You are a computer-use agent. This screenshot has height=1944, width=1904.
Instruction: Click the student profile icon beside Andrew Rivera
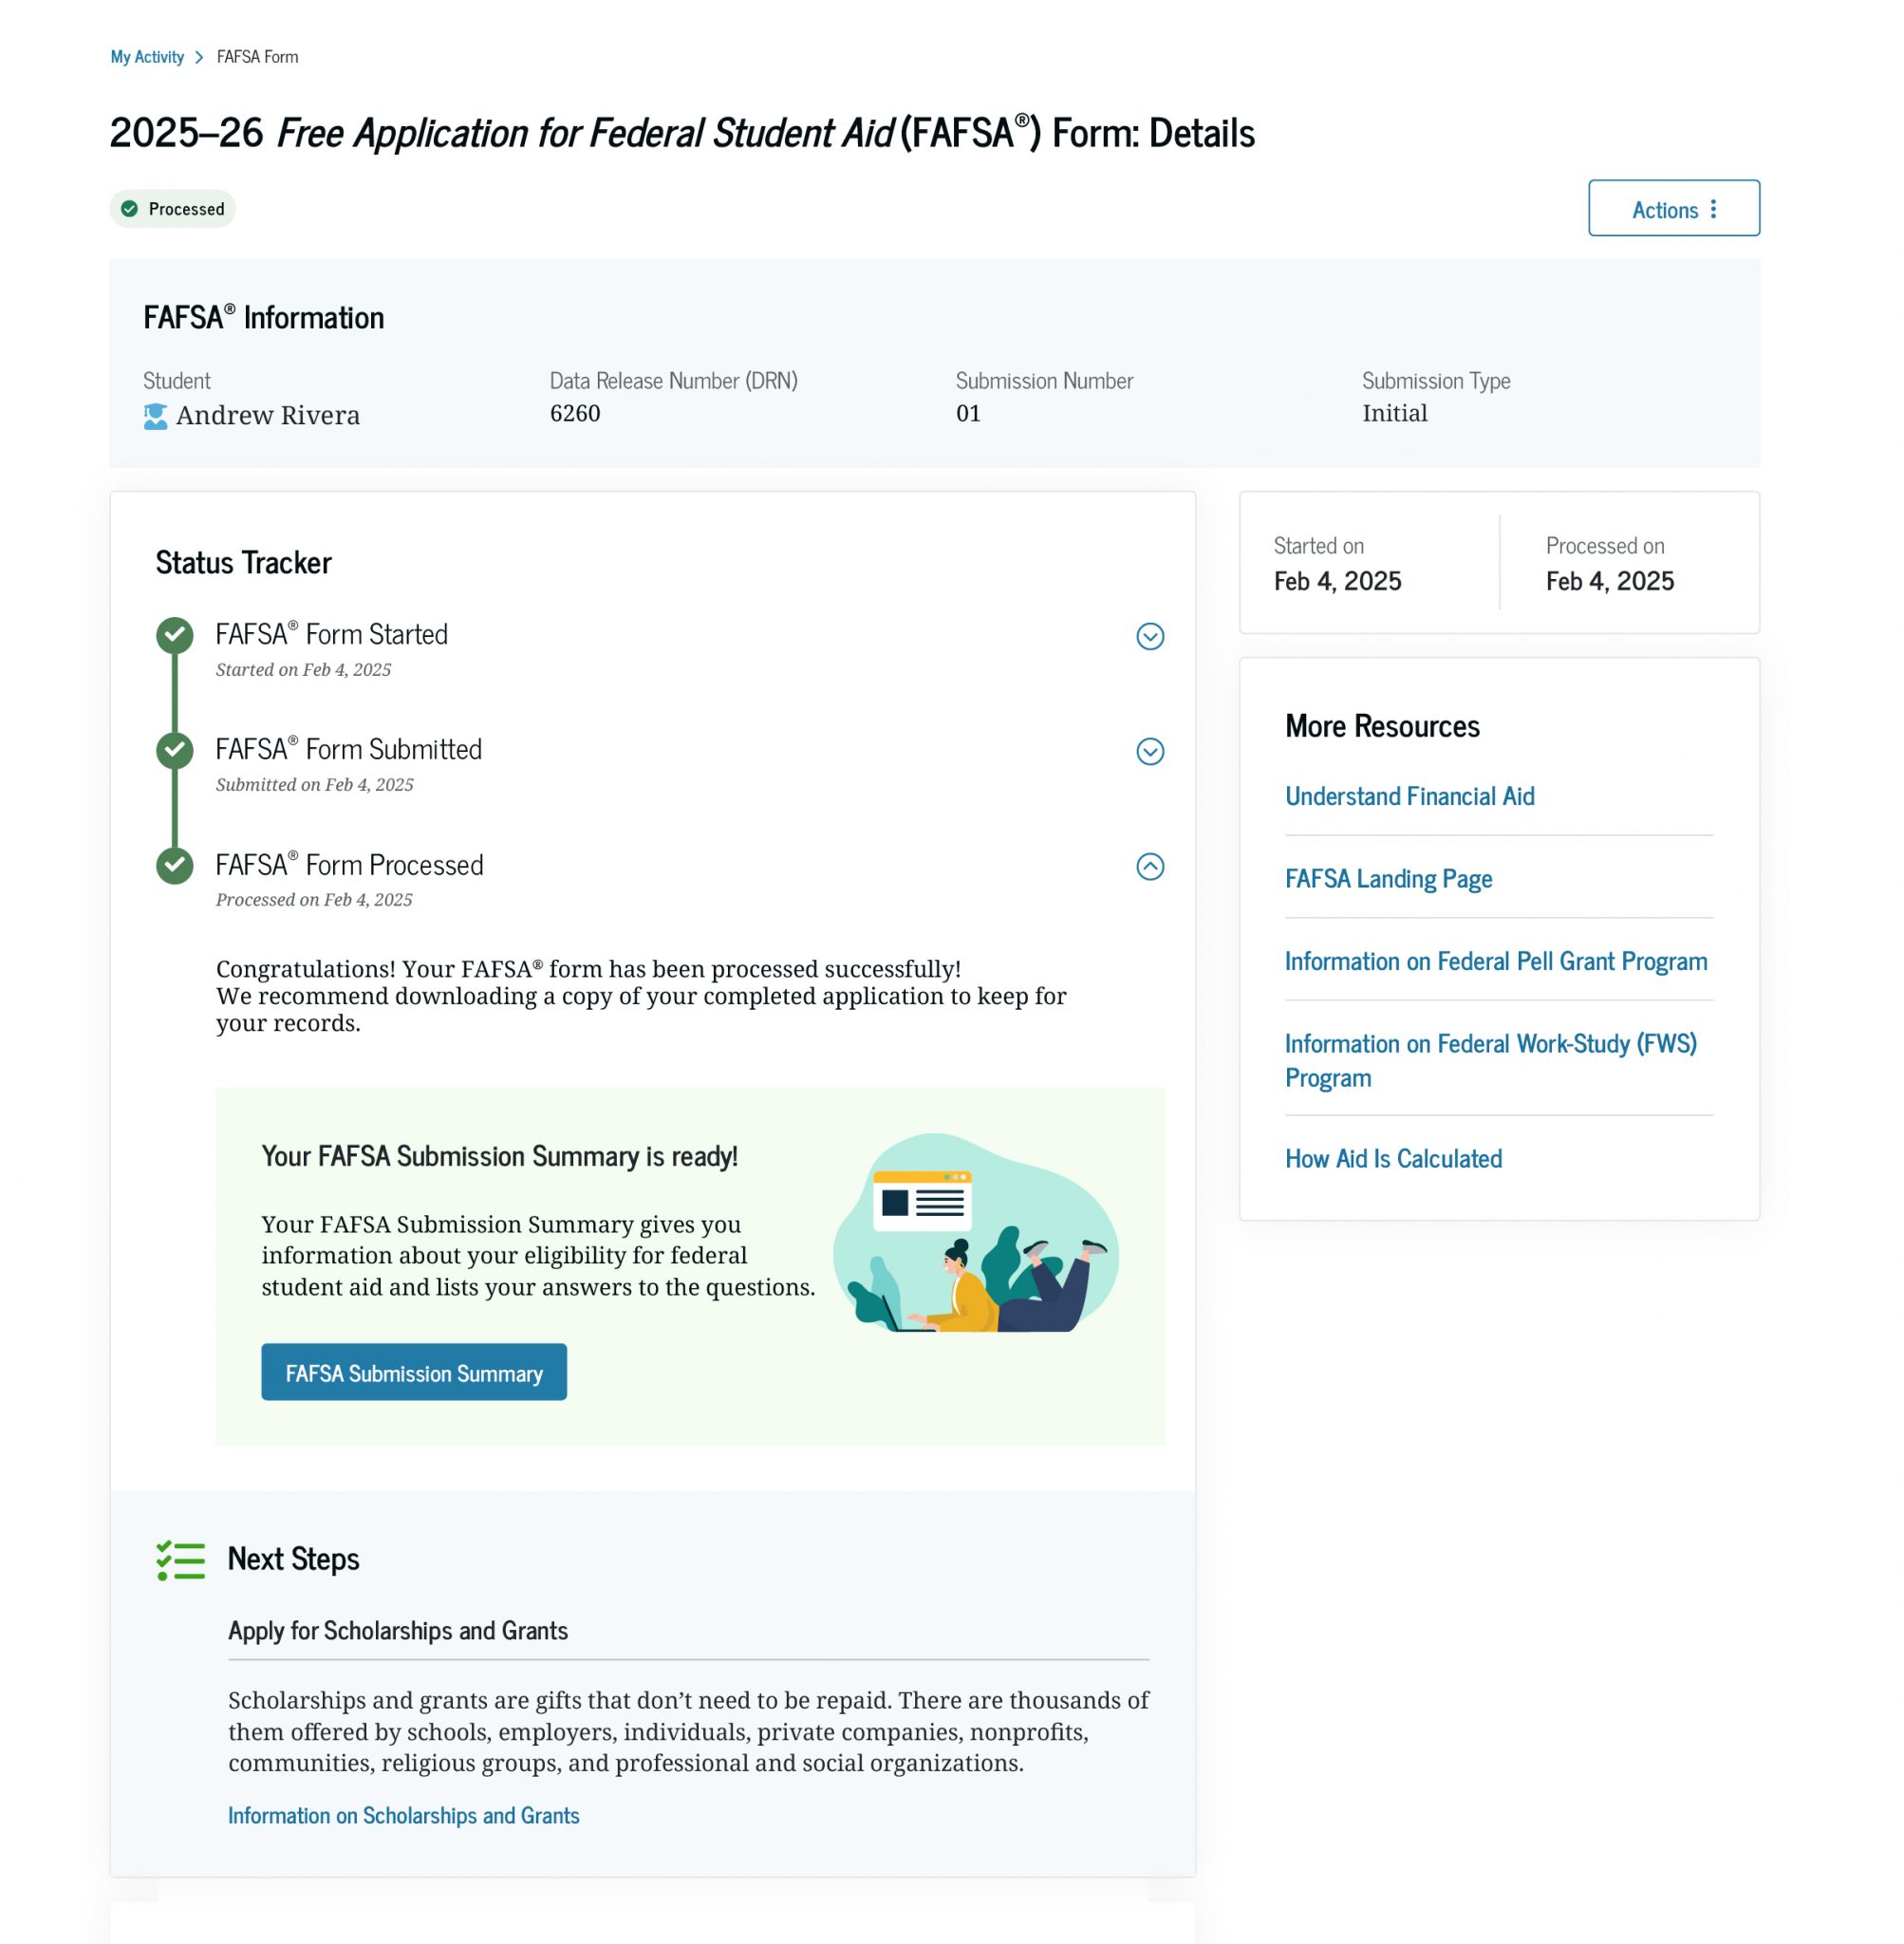(155, 416)
